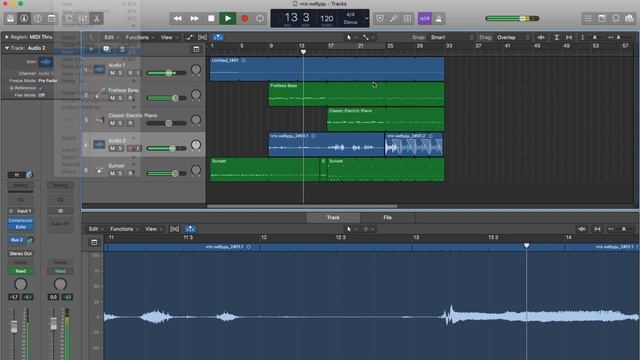Open the List Editors button
The width and height of the screenshot is (640, 360).
[588, 18]
